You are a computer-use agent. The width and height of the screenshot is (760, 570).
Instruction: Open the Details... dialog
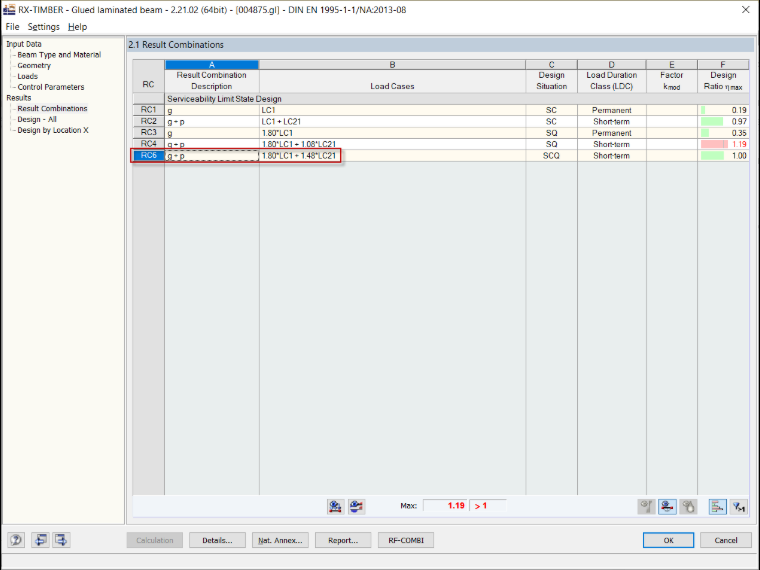click(x=217, y=540)
